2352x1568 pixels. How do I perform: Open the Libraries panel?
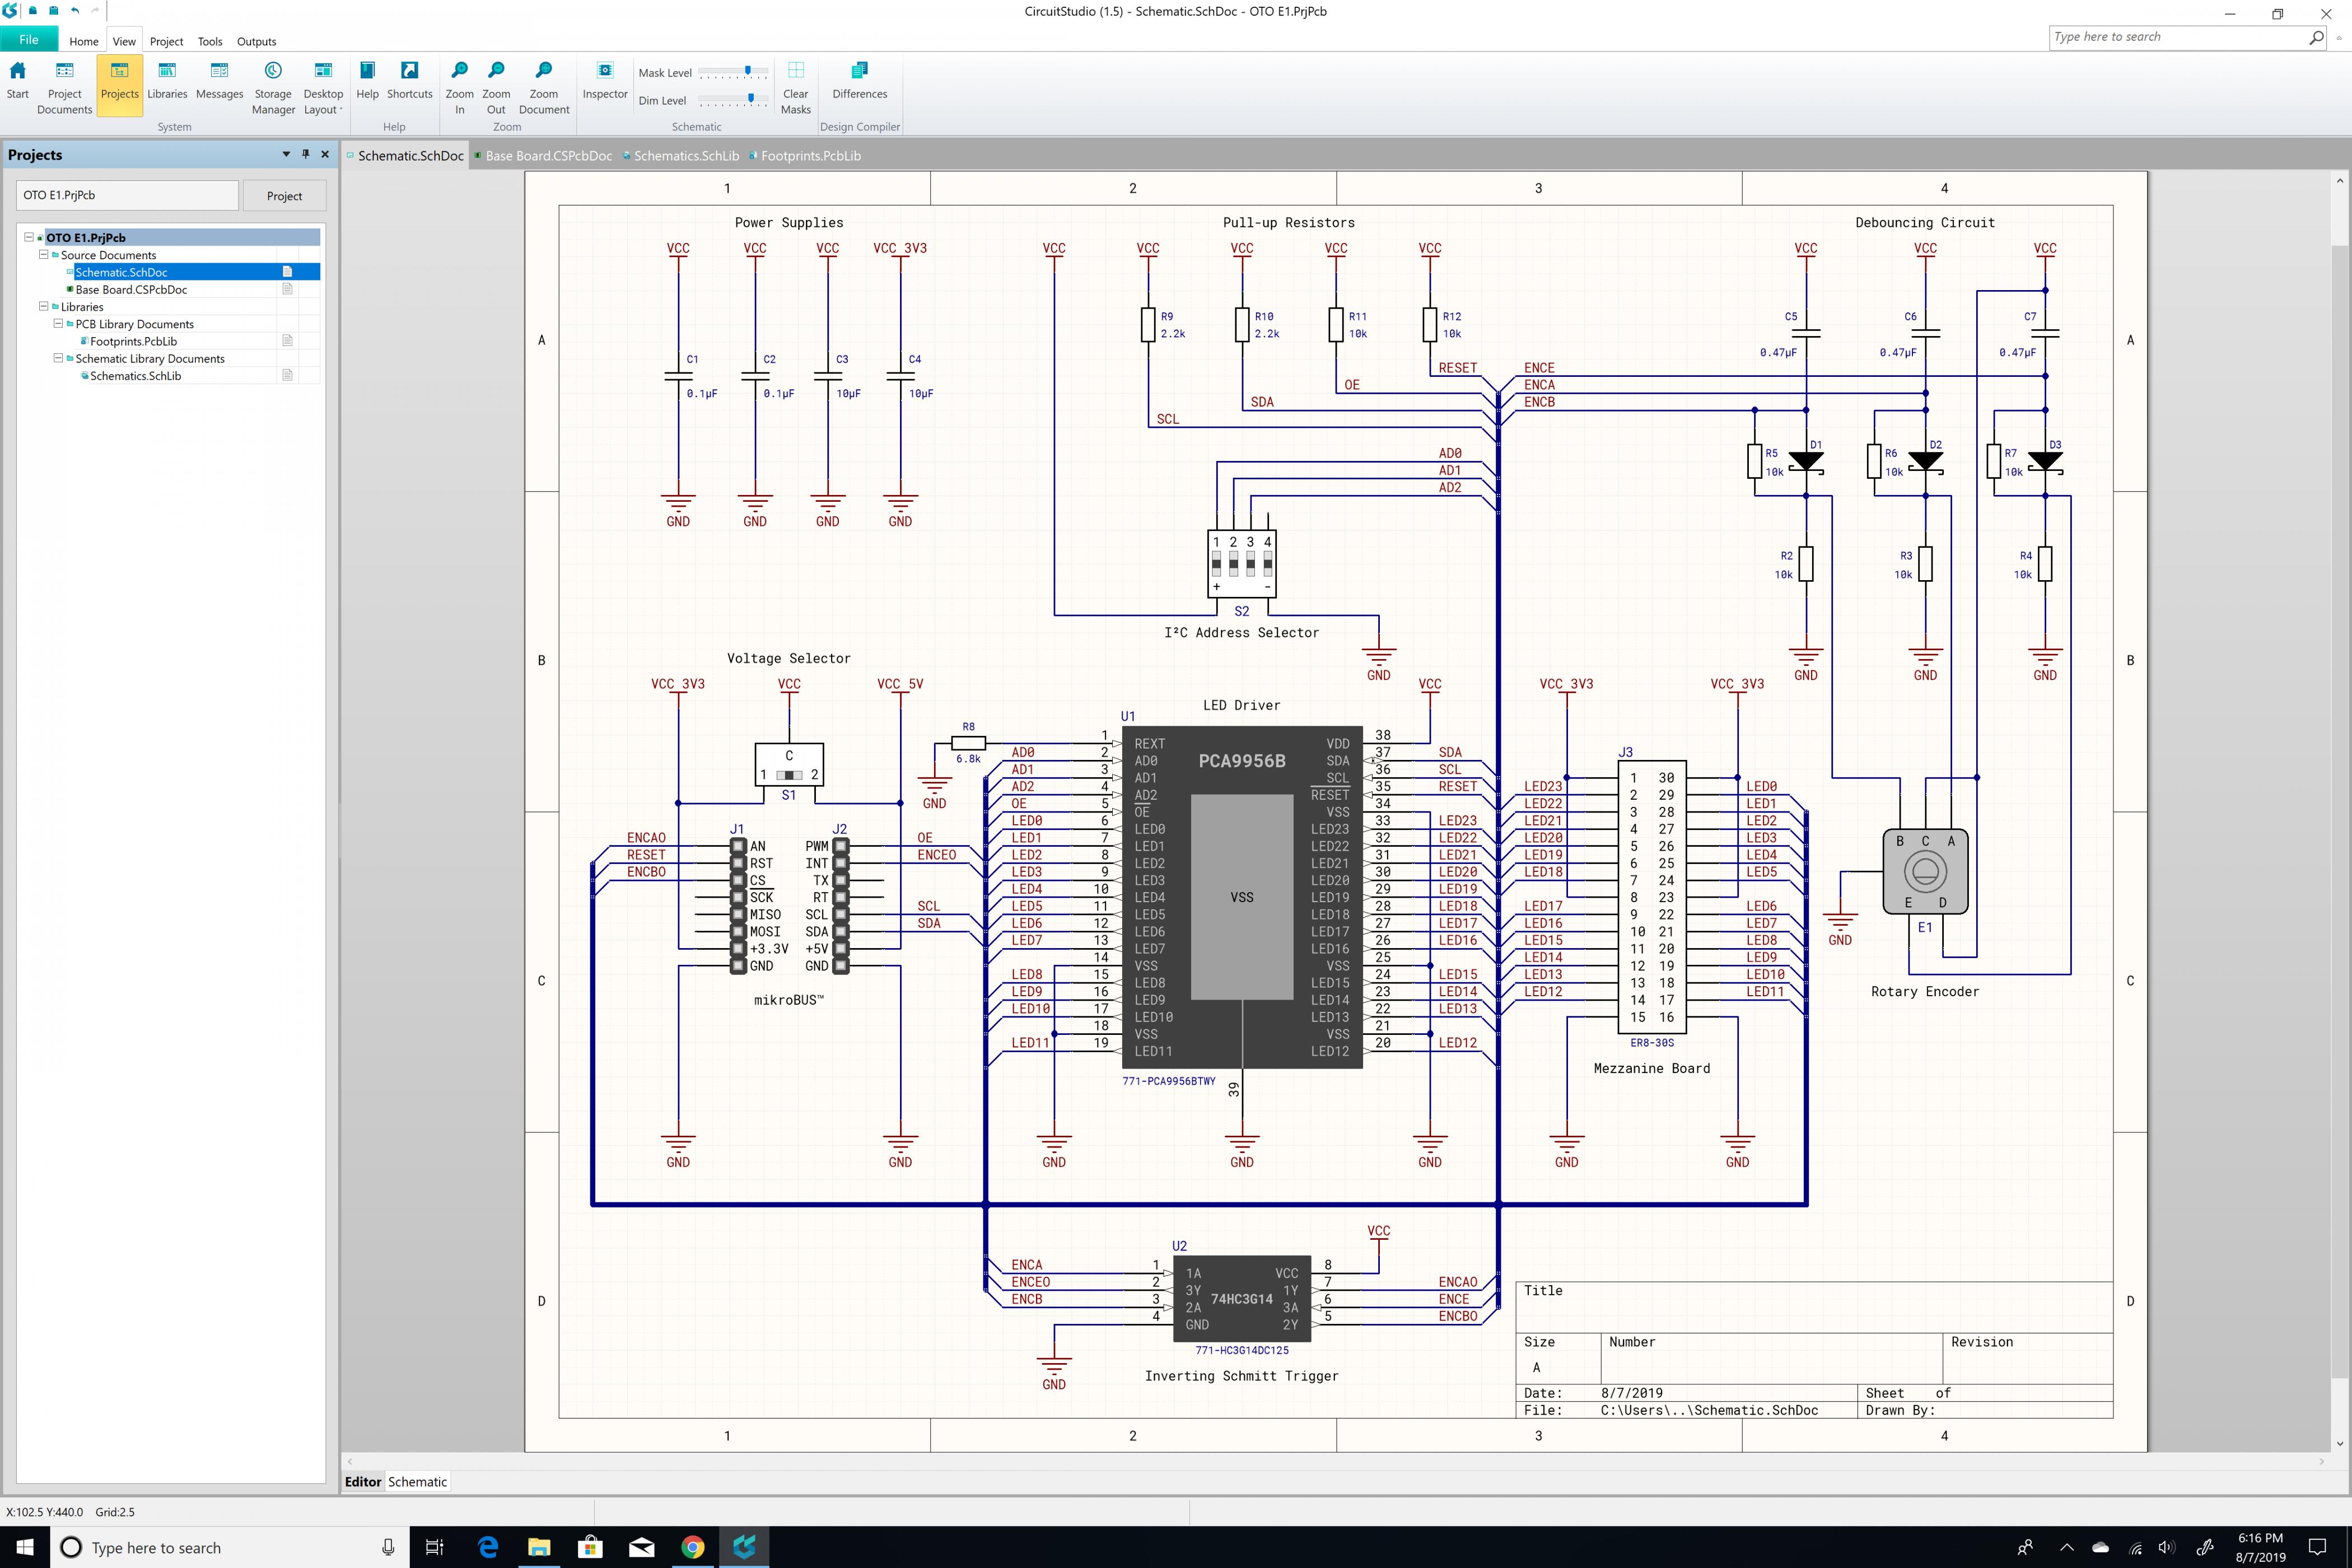167,82
